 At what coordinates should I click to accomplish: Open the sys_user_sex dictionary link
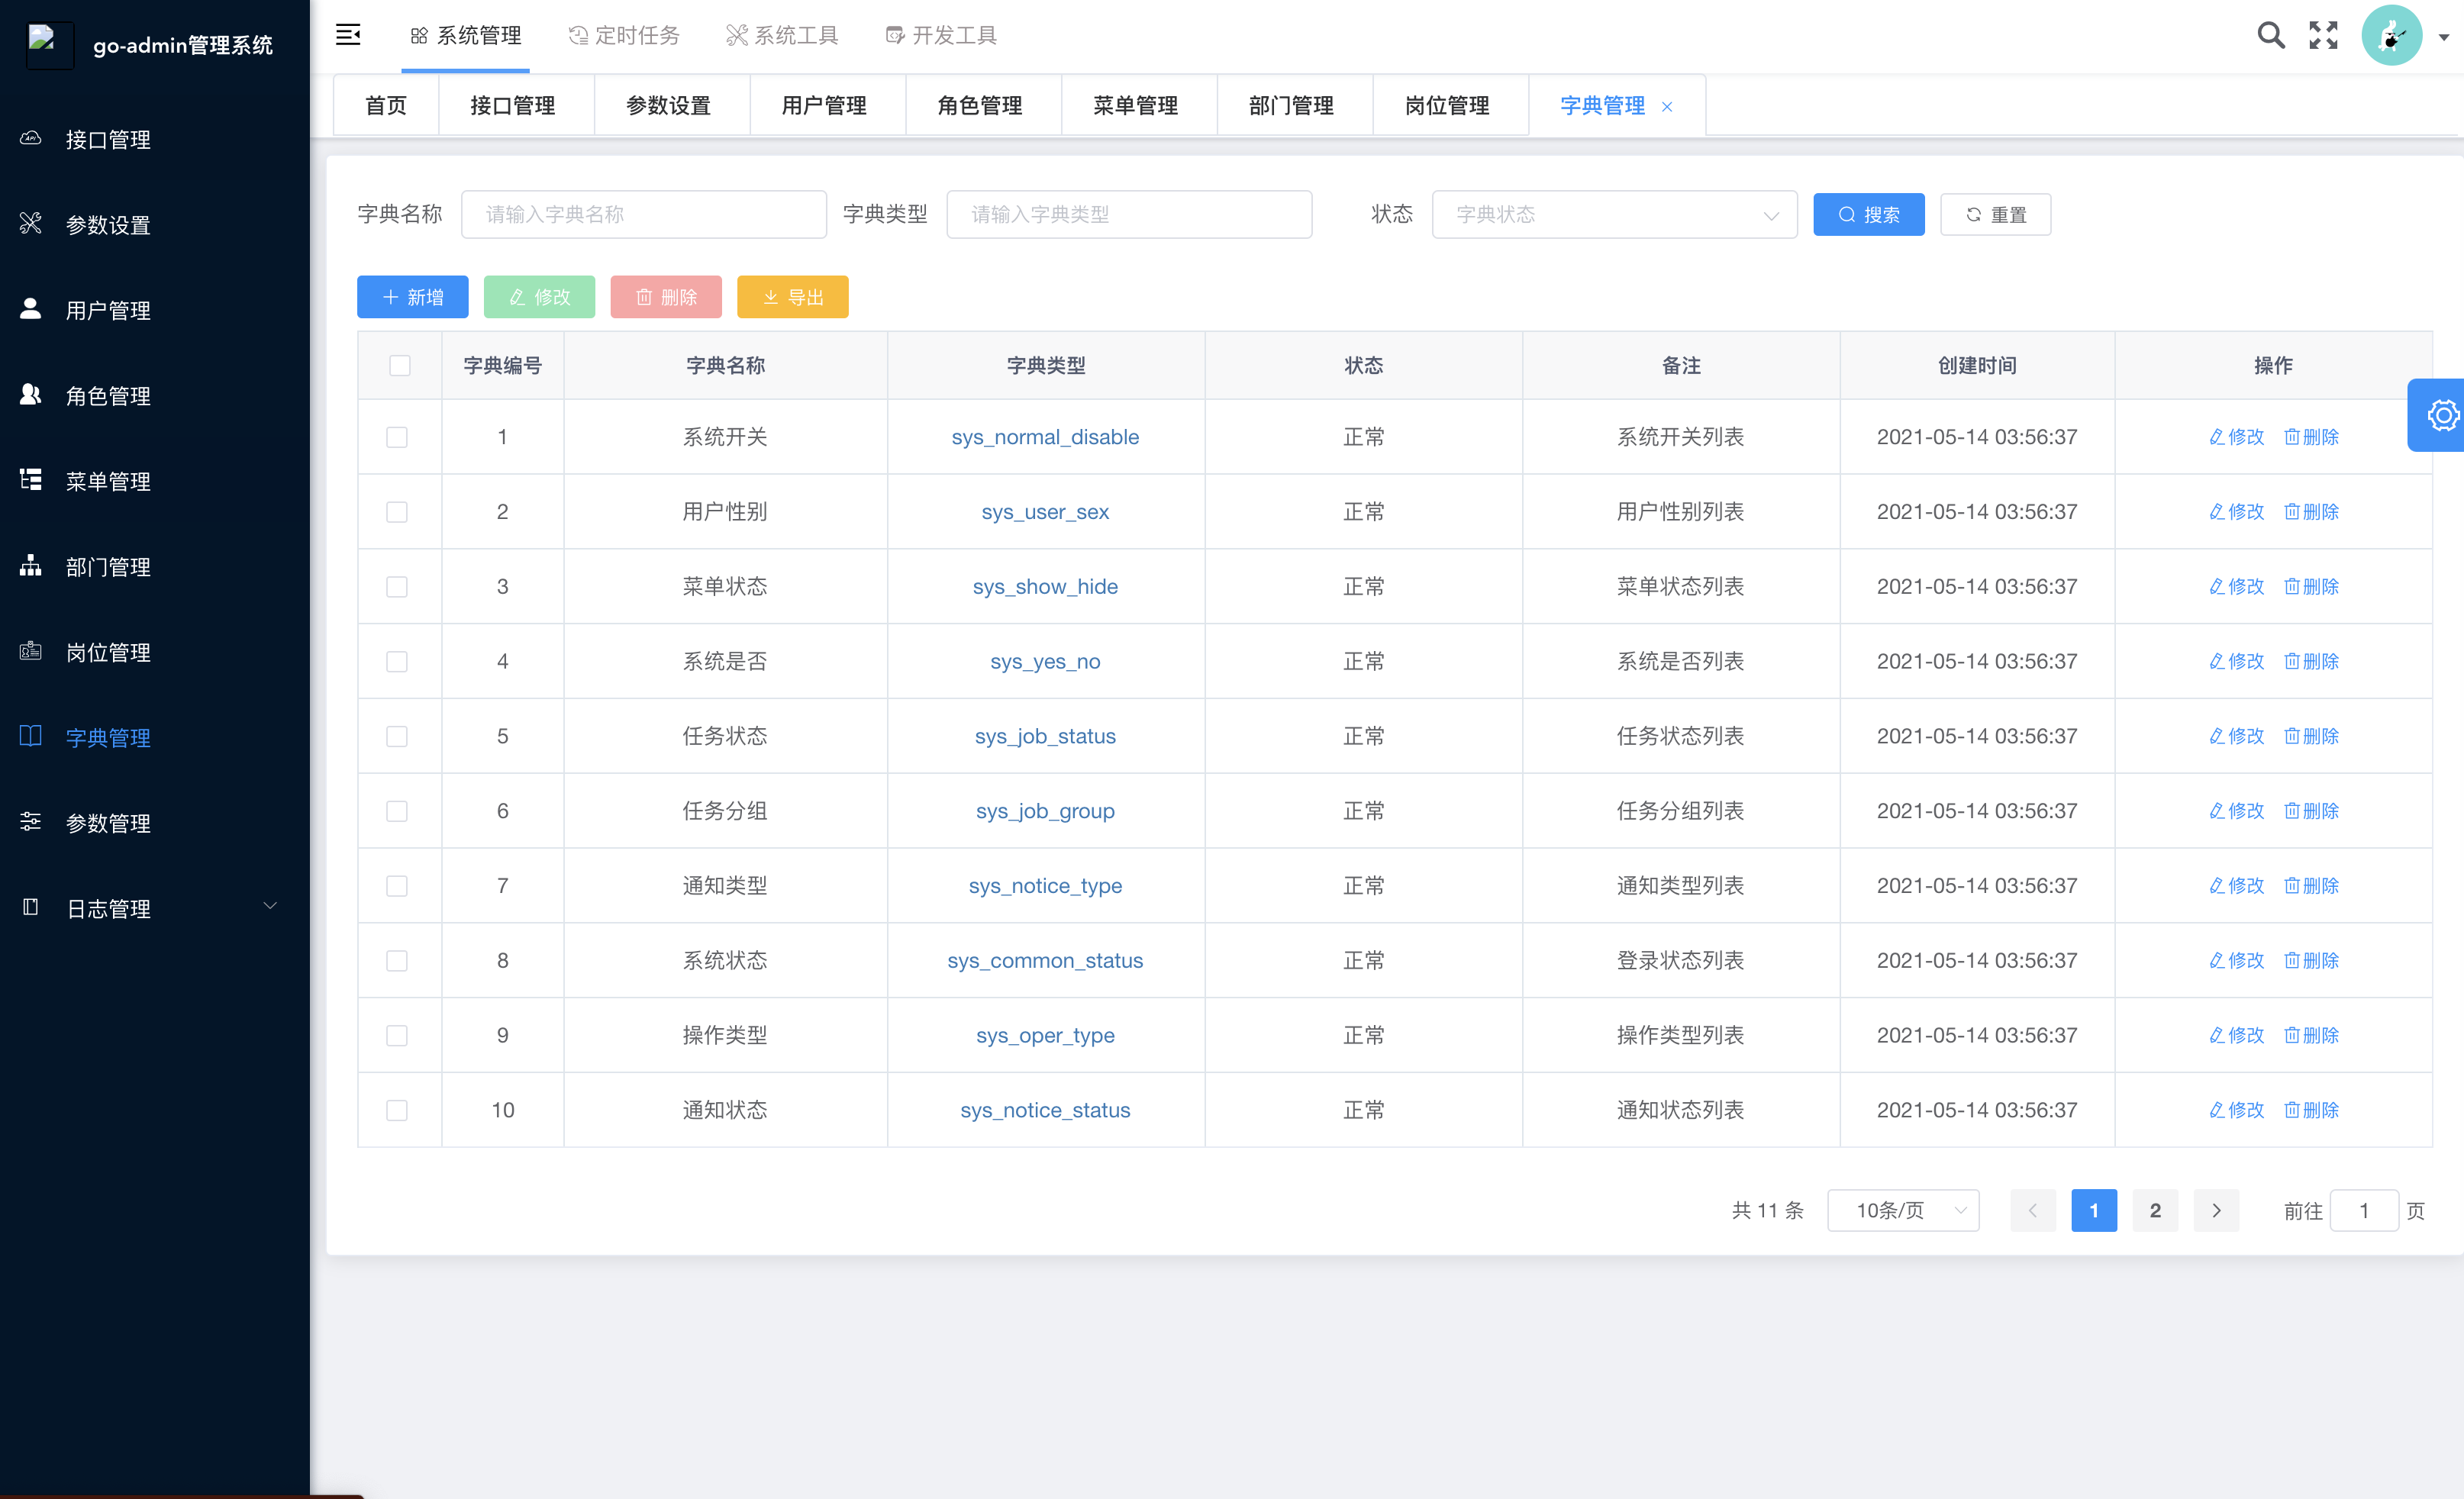[x=1044, y=511]
